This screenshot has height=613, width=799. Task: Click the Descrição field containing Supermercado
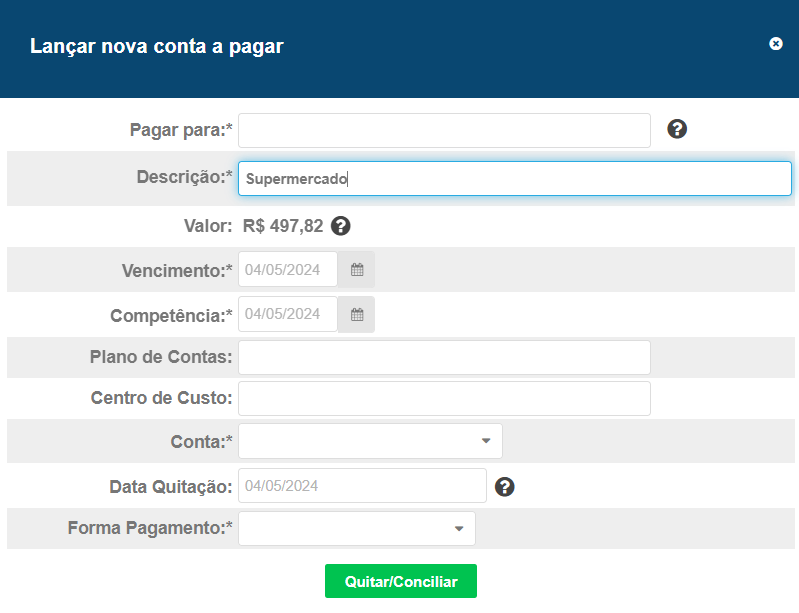click(514, 179)
